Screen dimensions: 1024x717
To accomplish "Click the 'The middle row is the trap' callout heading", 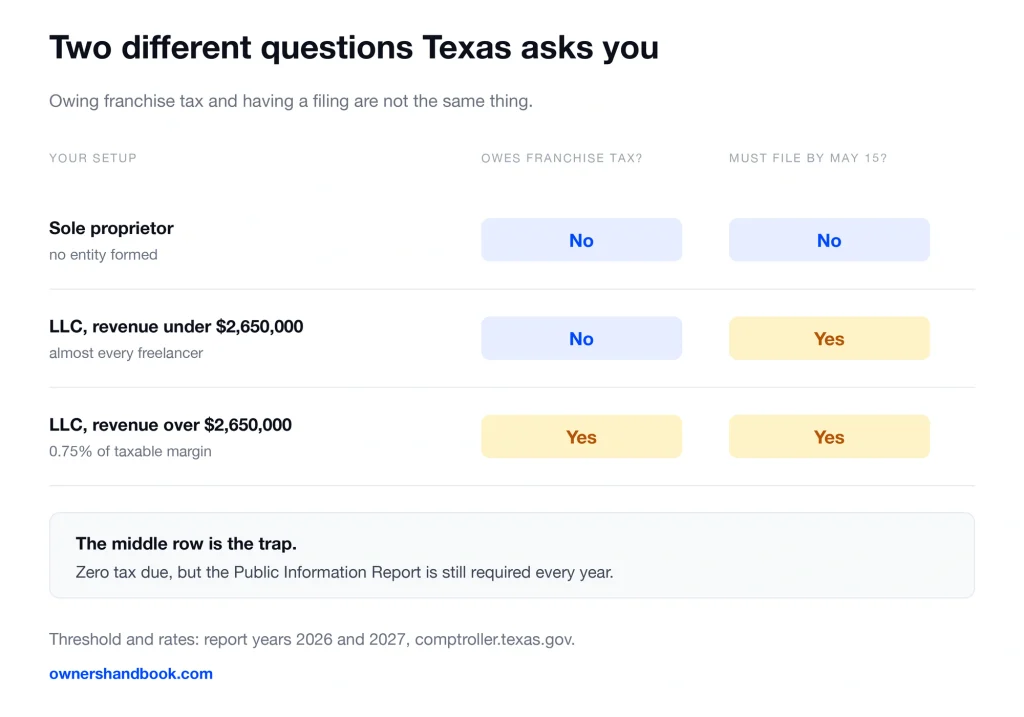I will 186,543.
